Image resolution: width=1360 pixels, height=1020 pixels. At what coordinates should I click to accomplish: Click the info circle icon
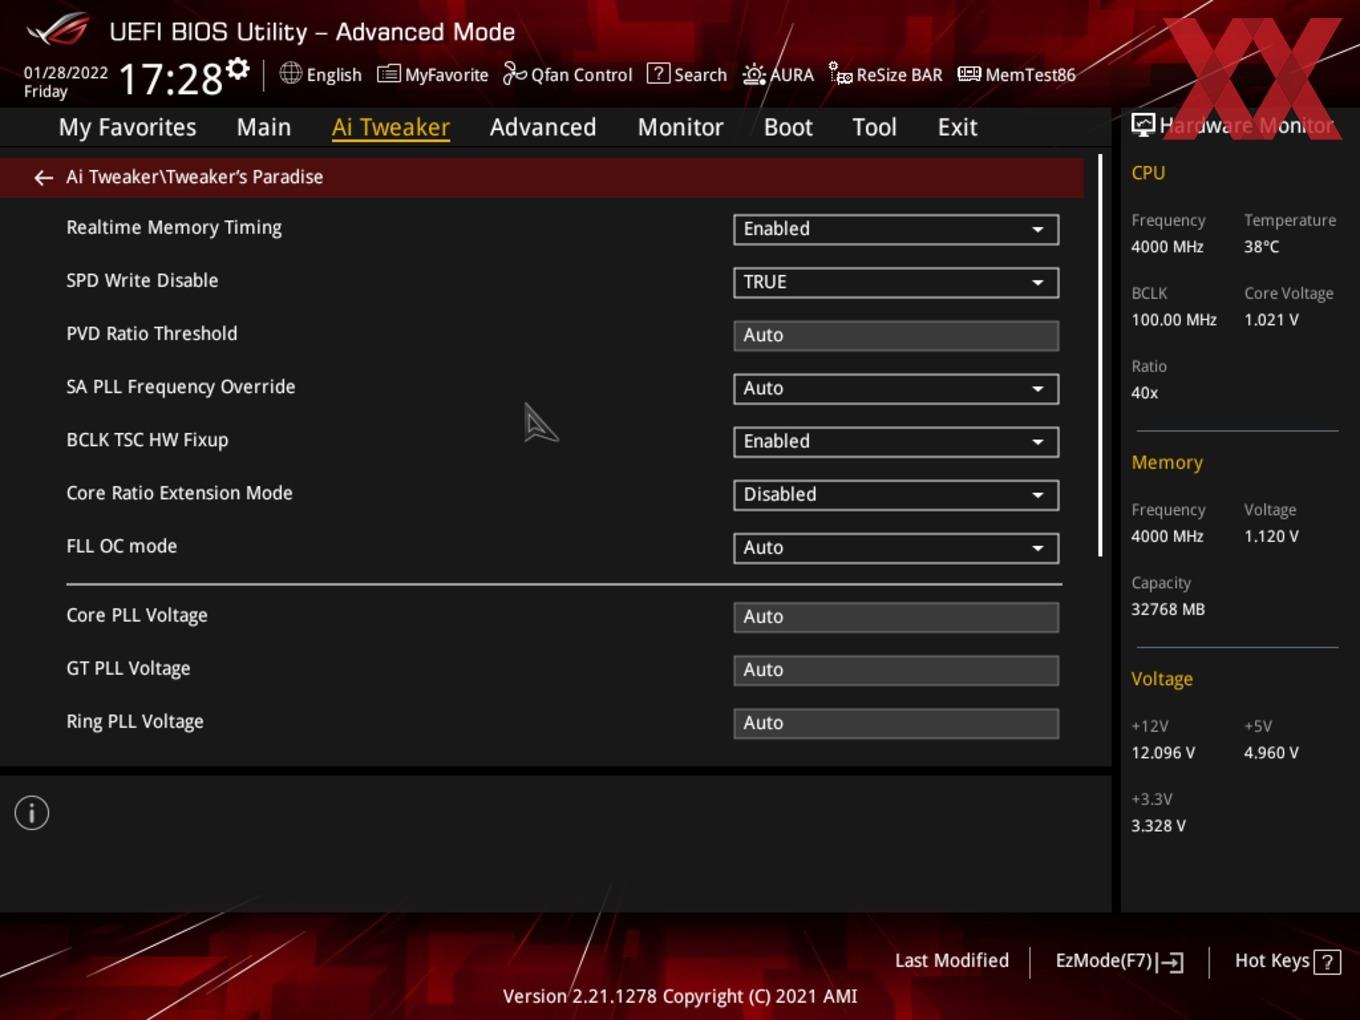click(x=32, y=813)
